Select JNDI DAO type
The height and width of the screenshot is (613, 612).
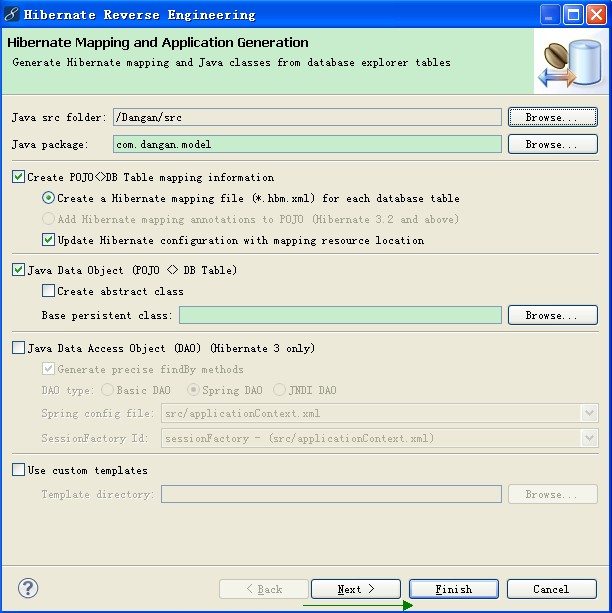tap(279, 390)
